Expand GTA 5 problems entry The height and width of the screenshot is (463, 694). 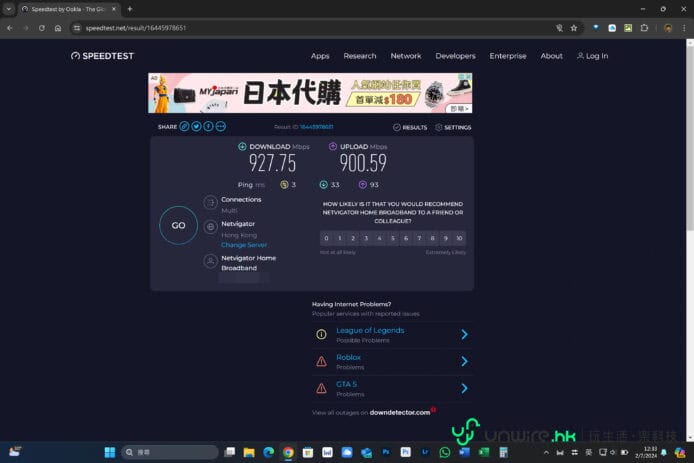(x=464, y=388)
